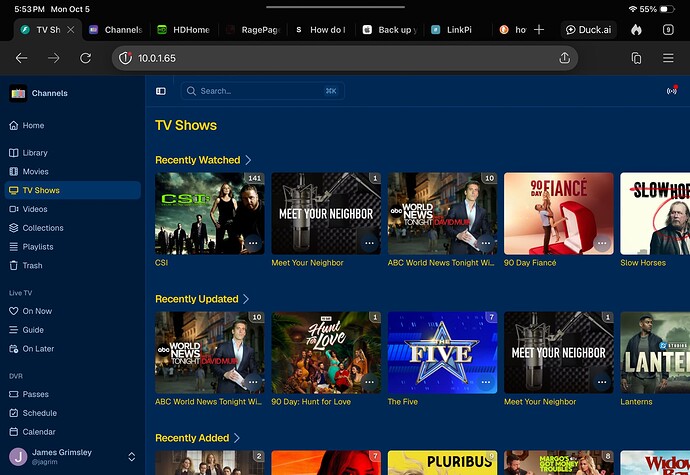690x475 pixels.
Task: Reload the page with the refresh icon
Action: 85,58
